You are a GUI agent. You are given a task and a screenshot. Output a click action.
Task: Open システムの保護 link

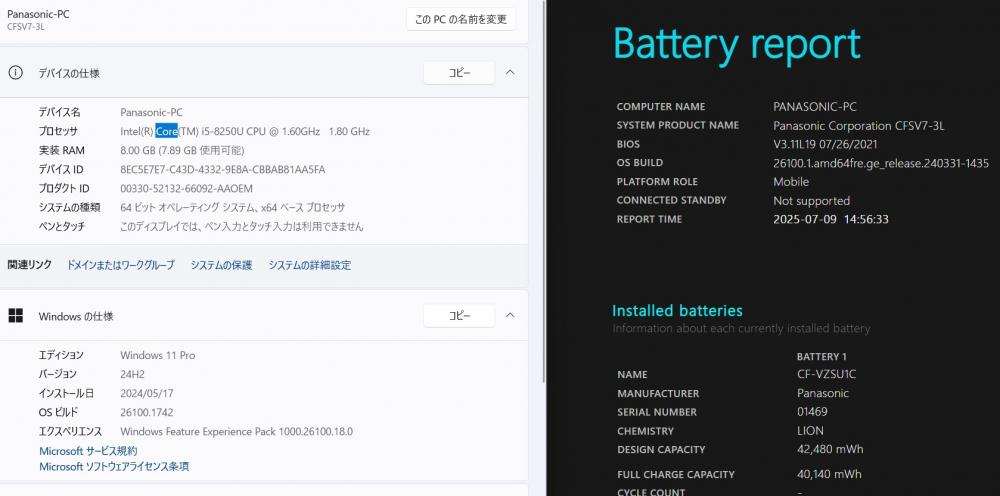pyautogui.click(x=221, y=265)
